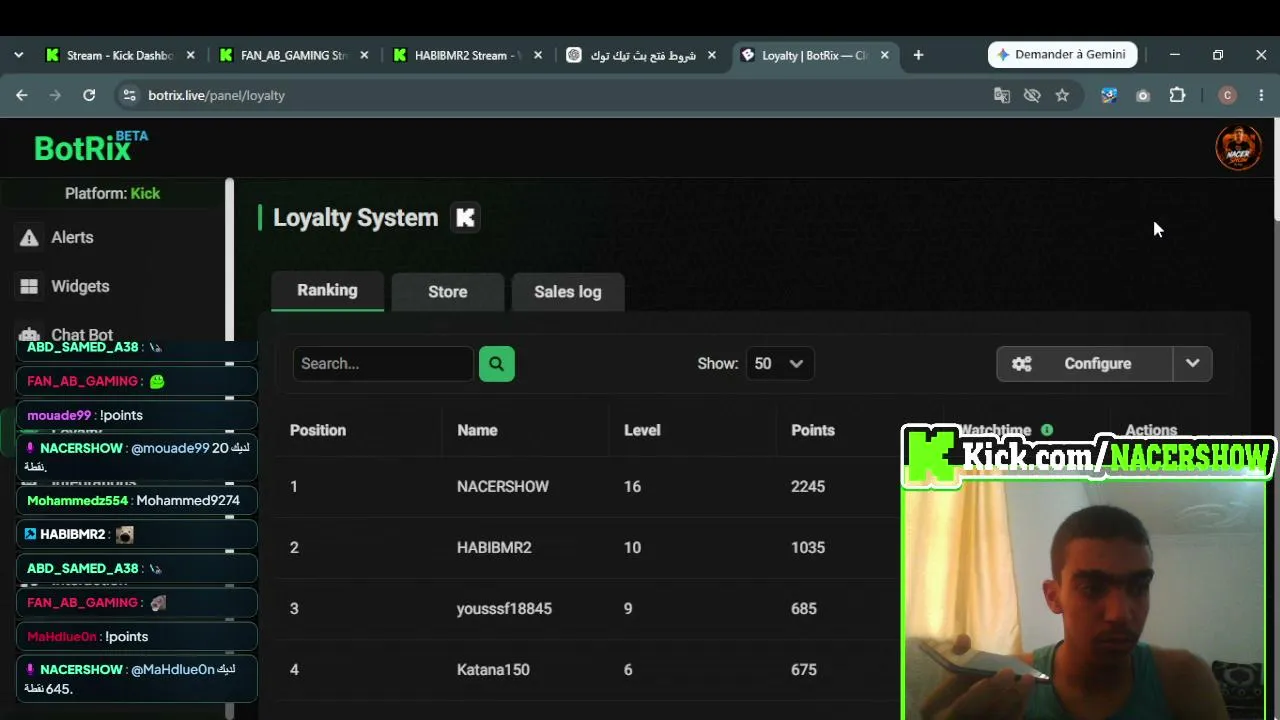Screen dimensions: 1280x720
Task: Open the blue game extension icon
Action: 1109,95
